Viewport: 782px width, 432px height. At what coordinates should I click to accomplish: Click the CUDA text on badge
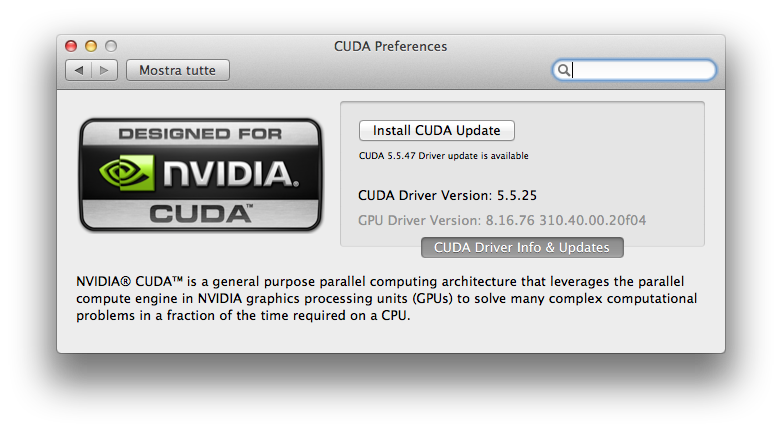point(201,214)
